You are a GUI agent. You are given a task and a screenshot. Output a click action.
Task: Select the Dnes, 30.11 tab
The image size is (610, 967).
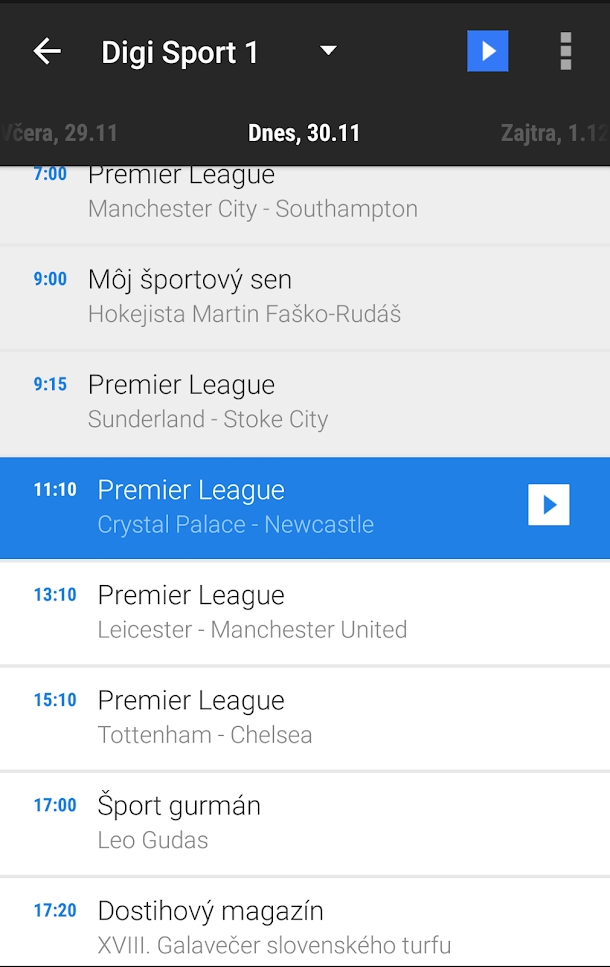click(x=304, y=133)
